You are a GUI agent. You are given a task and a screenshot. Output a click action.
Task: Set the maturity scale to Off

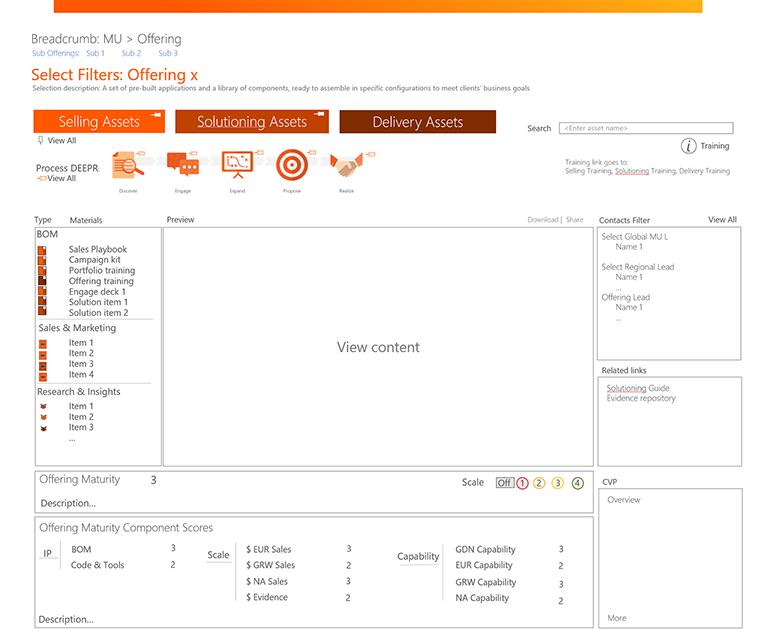click(504, 483)
